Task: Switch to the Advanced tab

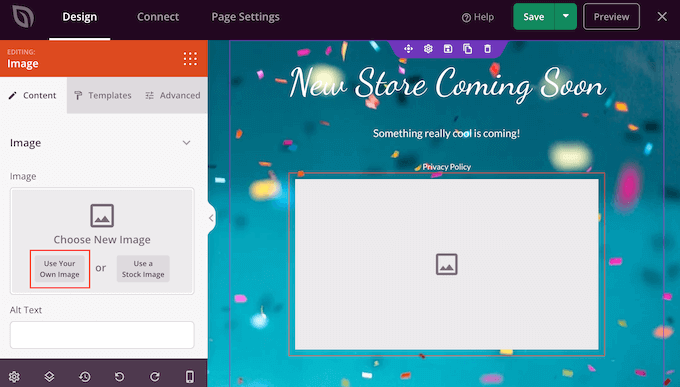Action: (x=173, y=95)
